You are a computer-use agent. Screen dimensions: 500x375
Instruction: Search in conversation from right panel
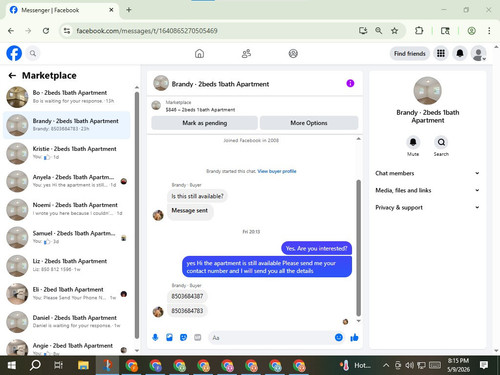pos(441,143)
